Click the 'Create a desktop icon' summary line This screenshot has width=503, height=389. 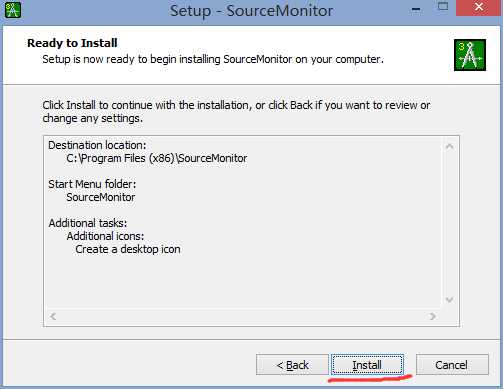tap(128, 249)
